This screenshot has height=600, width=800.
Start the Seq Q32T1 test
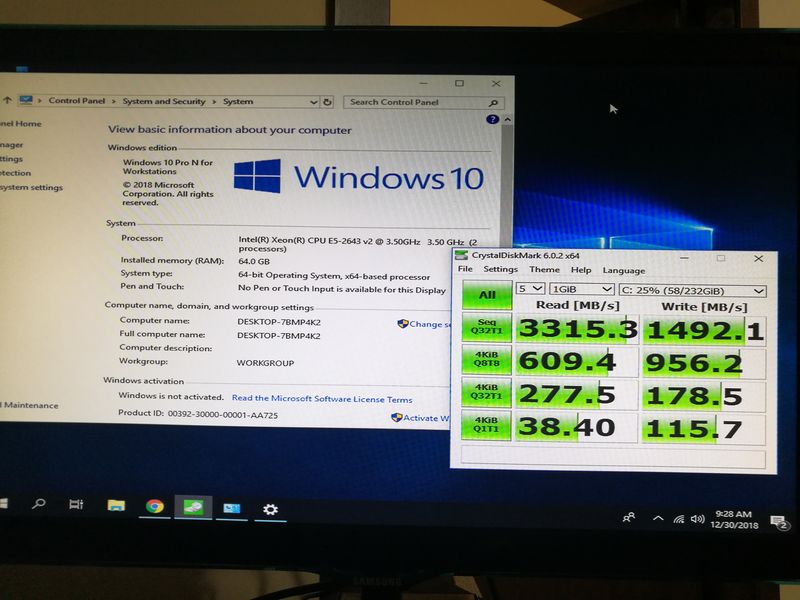(486, 327)
